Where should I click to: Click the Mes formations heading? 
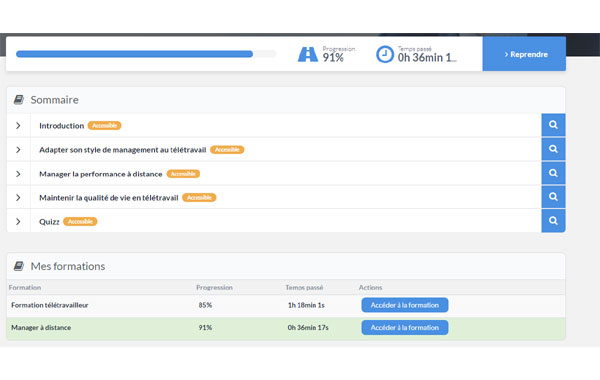pos(68,266)
